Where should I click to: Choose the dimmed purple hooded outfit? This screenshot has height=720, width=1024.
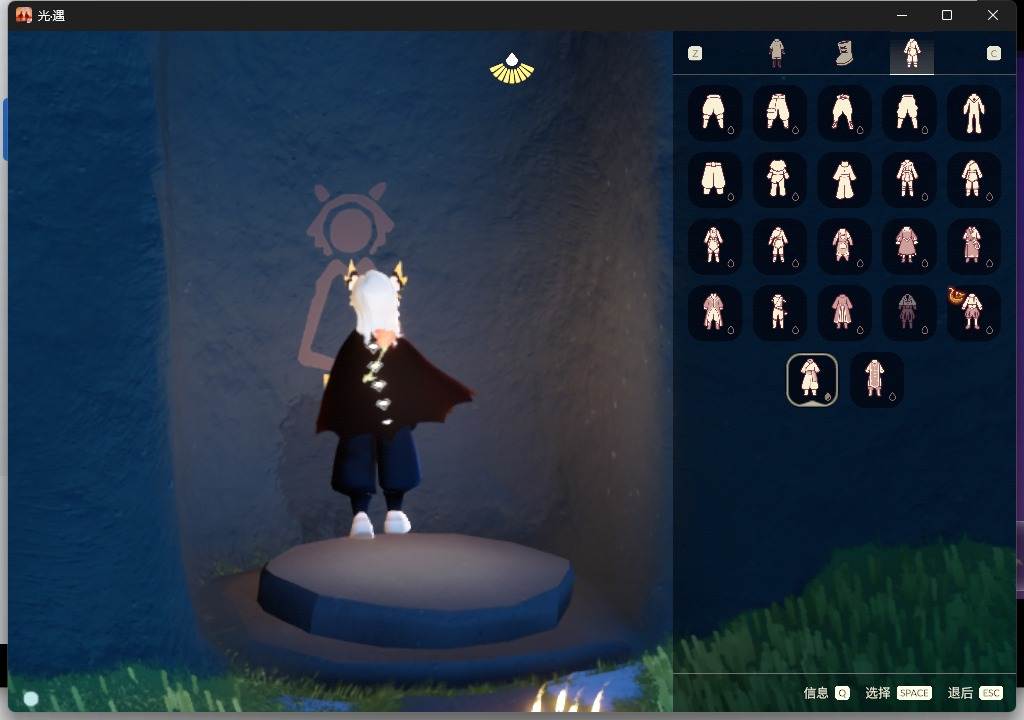(908, 312)
